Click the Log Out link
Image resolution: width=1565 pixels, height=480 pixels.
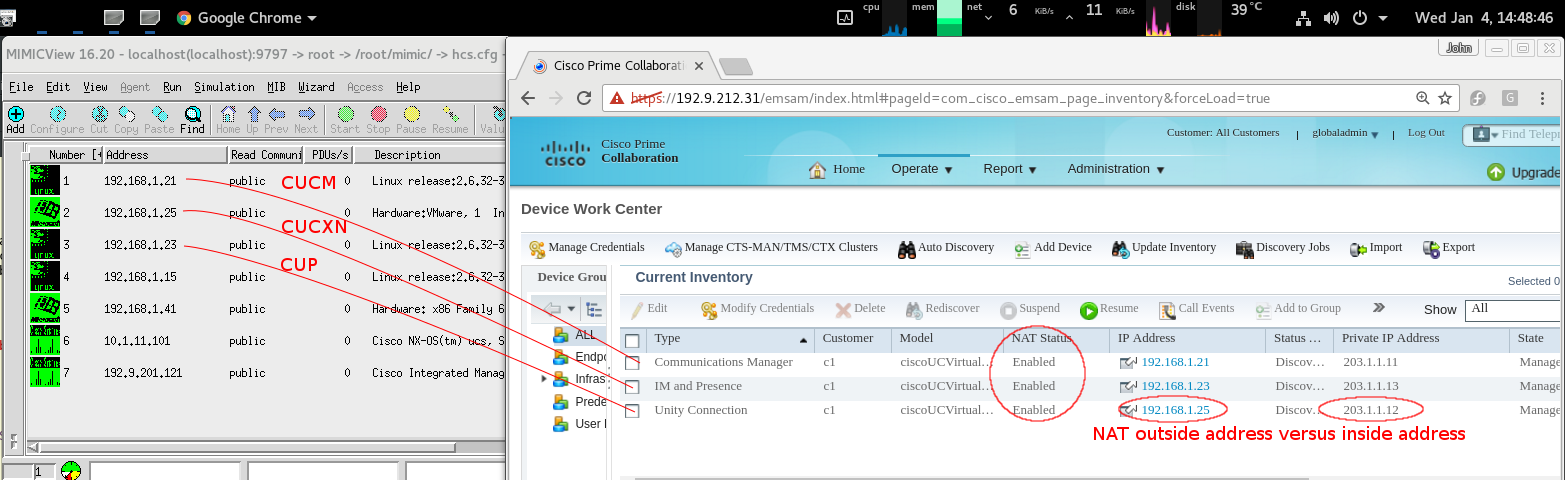coord(1426,133)
